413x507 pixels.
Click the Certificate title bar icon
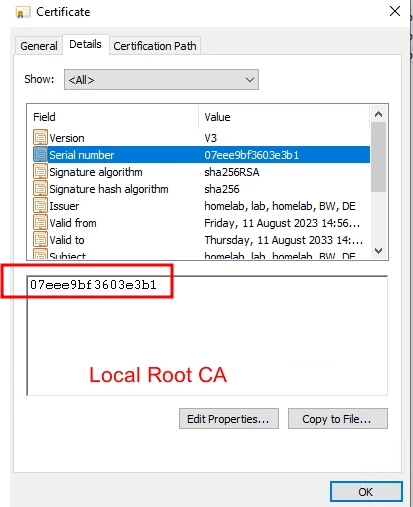pos(23,12)
